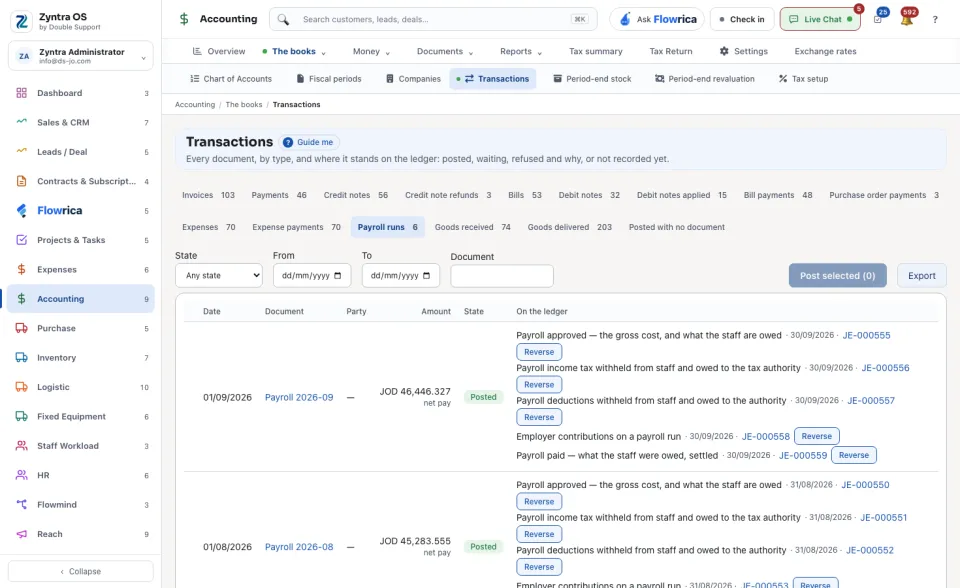Open the State filter dropdown
This screenshot has height=588, width=960.
219,276
